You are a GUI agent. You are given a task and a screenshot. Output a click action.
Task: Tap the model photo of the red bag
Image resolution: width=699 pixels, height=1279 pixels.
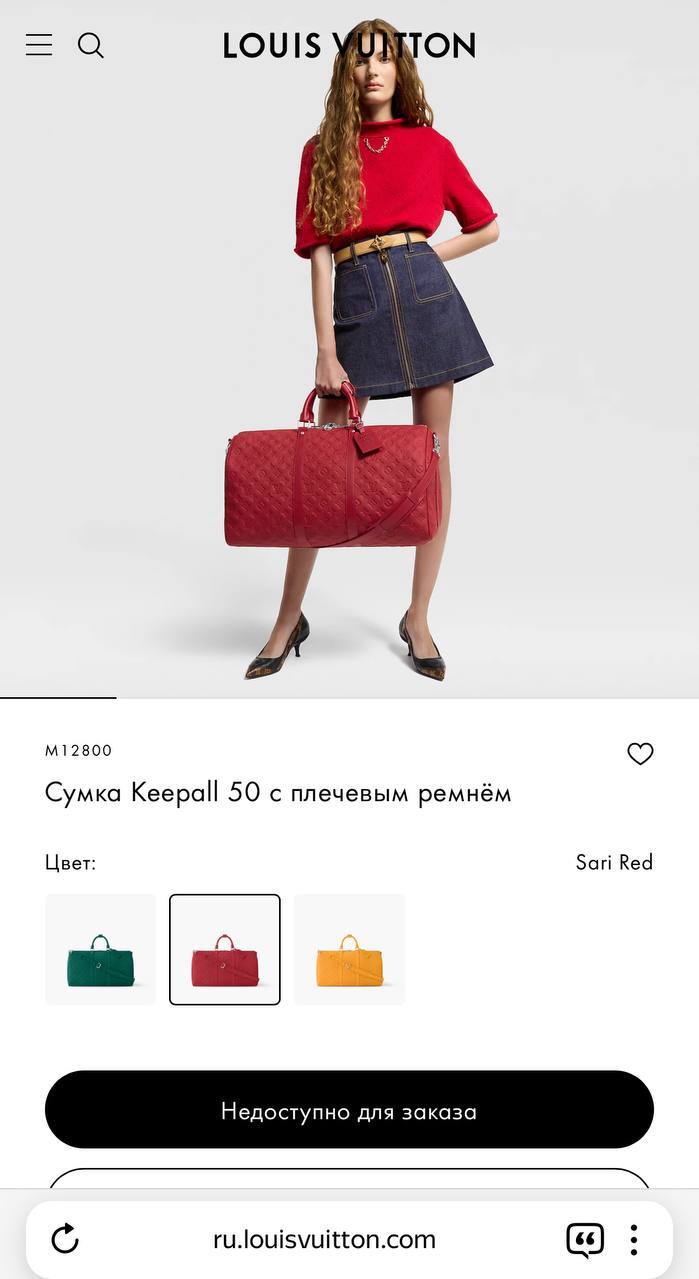[x=349, y=348]
